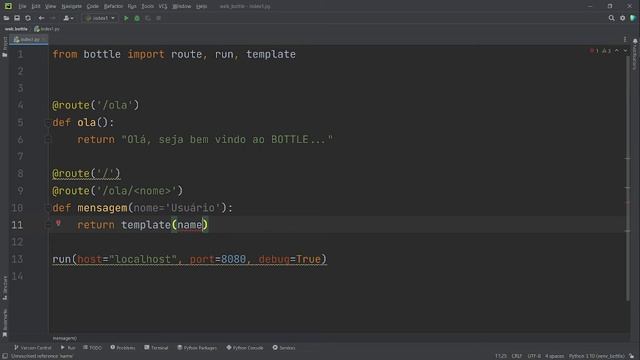Click the word 'template' in the import line
This screenshot has width=640, height=360.
coord(271,54)
